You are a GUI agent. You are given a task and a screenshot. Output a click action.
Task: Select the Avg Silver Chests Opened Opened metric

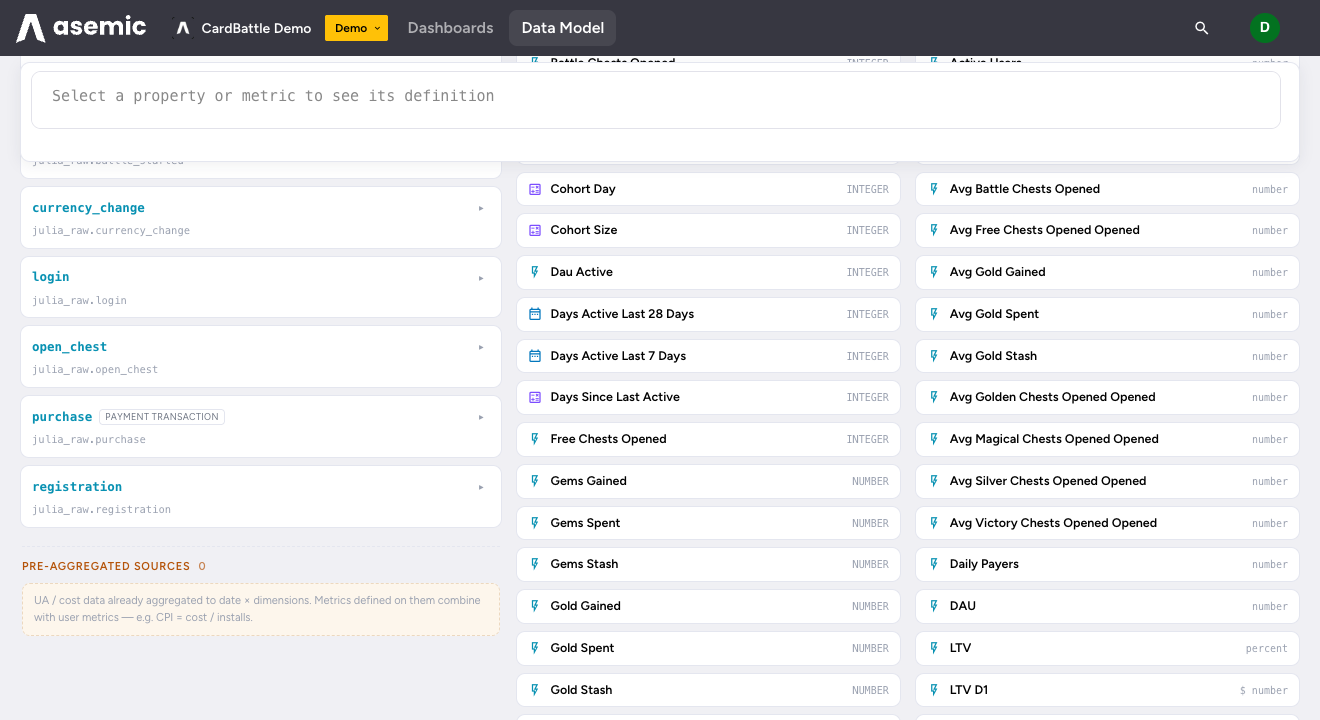[1107, 481]
